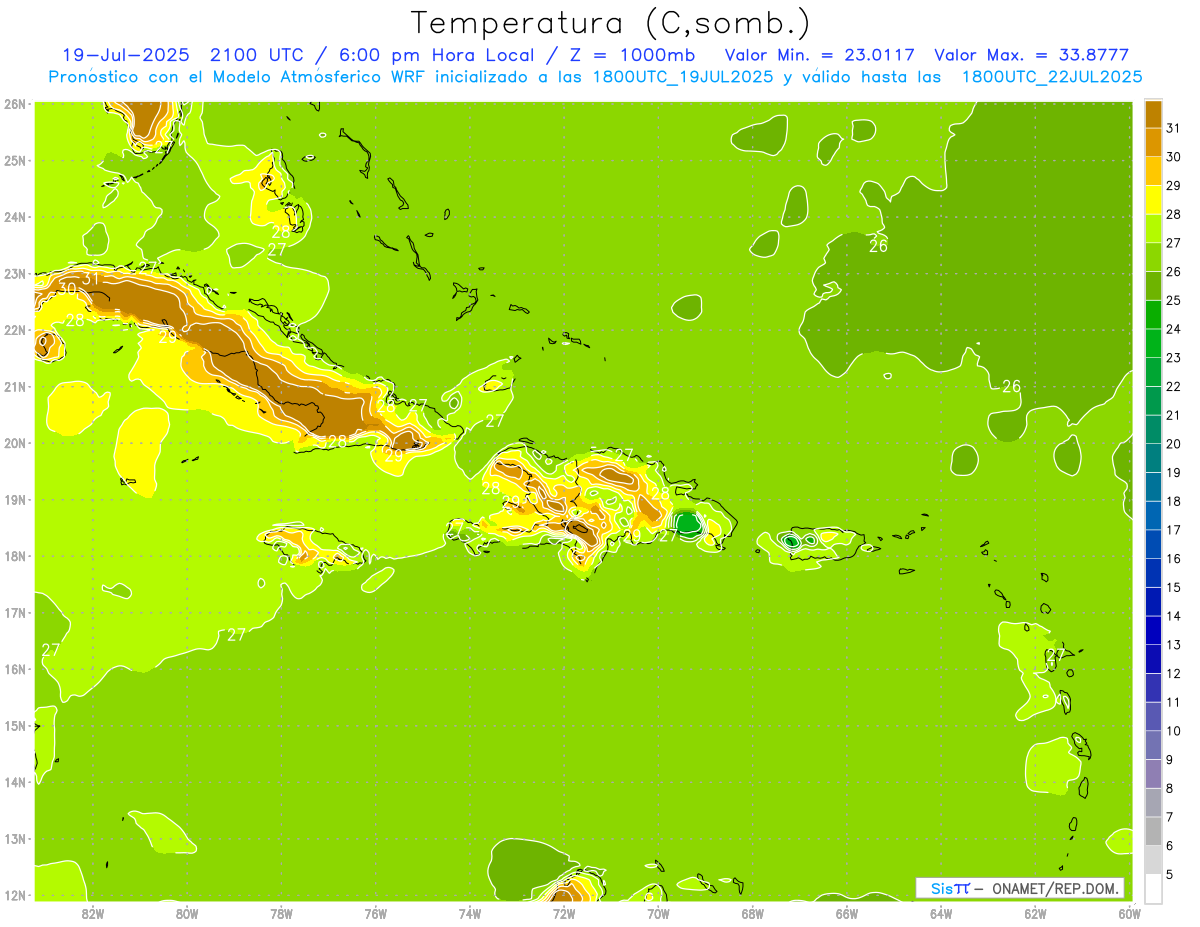This screenshot has width=1200, height=927.
Task: Pick the orange swatch between 30 and 31
Action: (1153, 142)
